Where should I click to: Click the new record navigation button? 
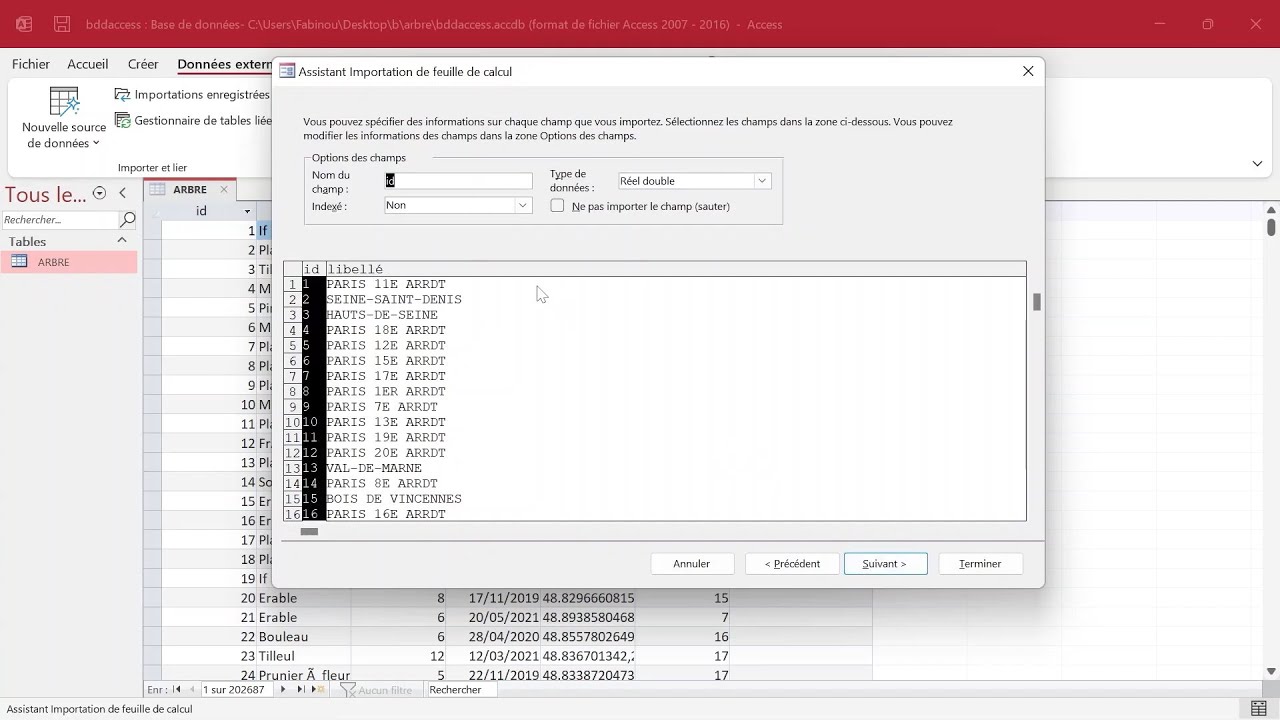point(317,690)
